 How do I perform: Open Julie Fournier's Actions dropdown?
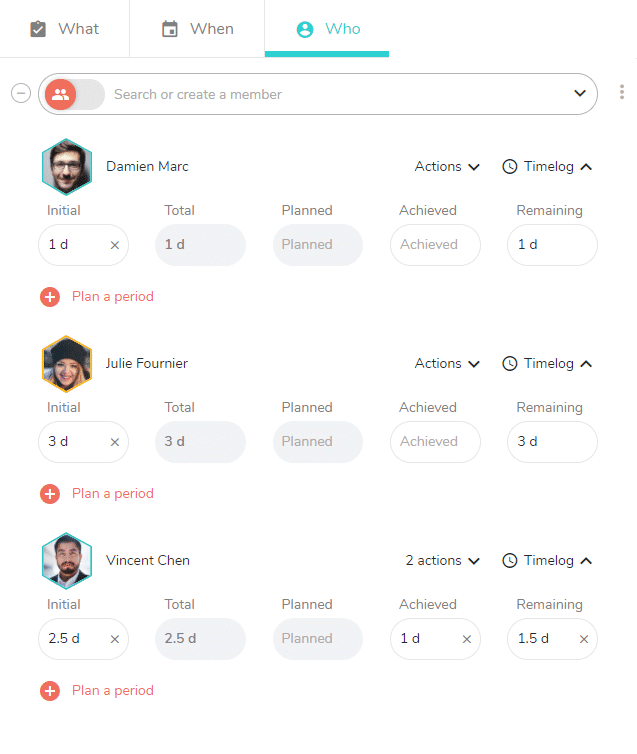click(447, 364)
